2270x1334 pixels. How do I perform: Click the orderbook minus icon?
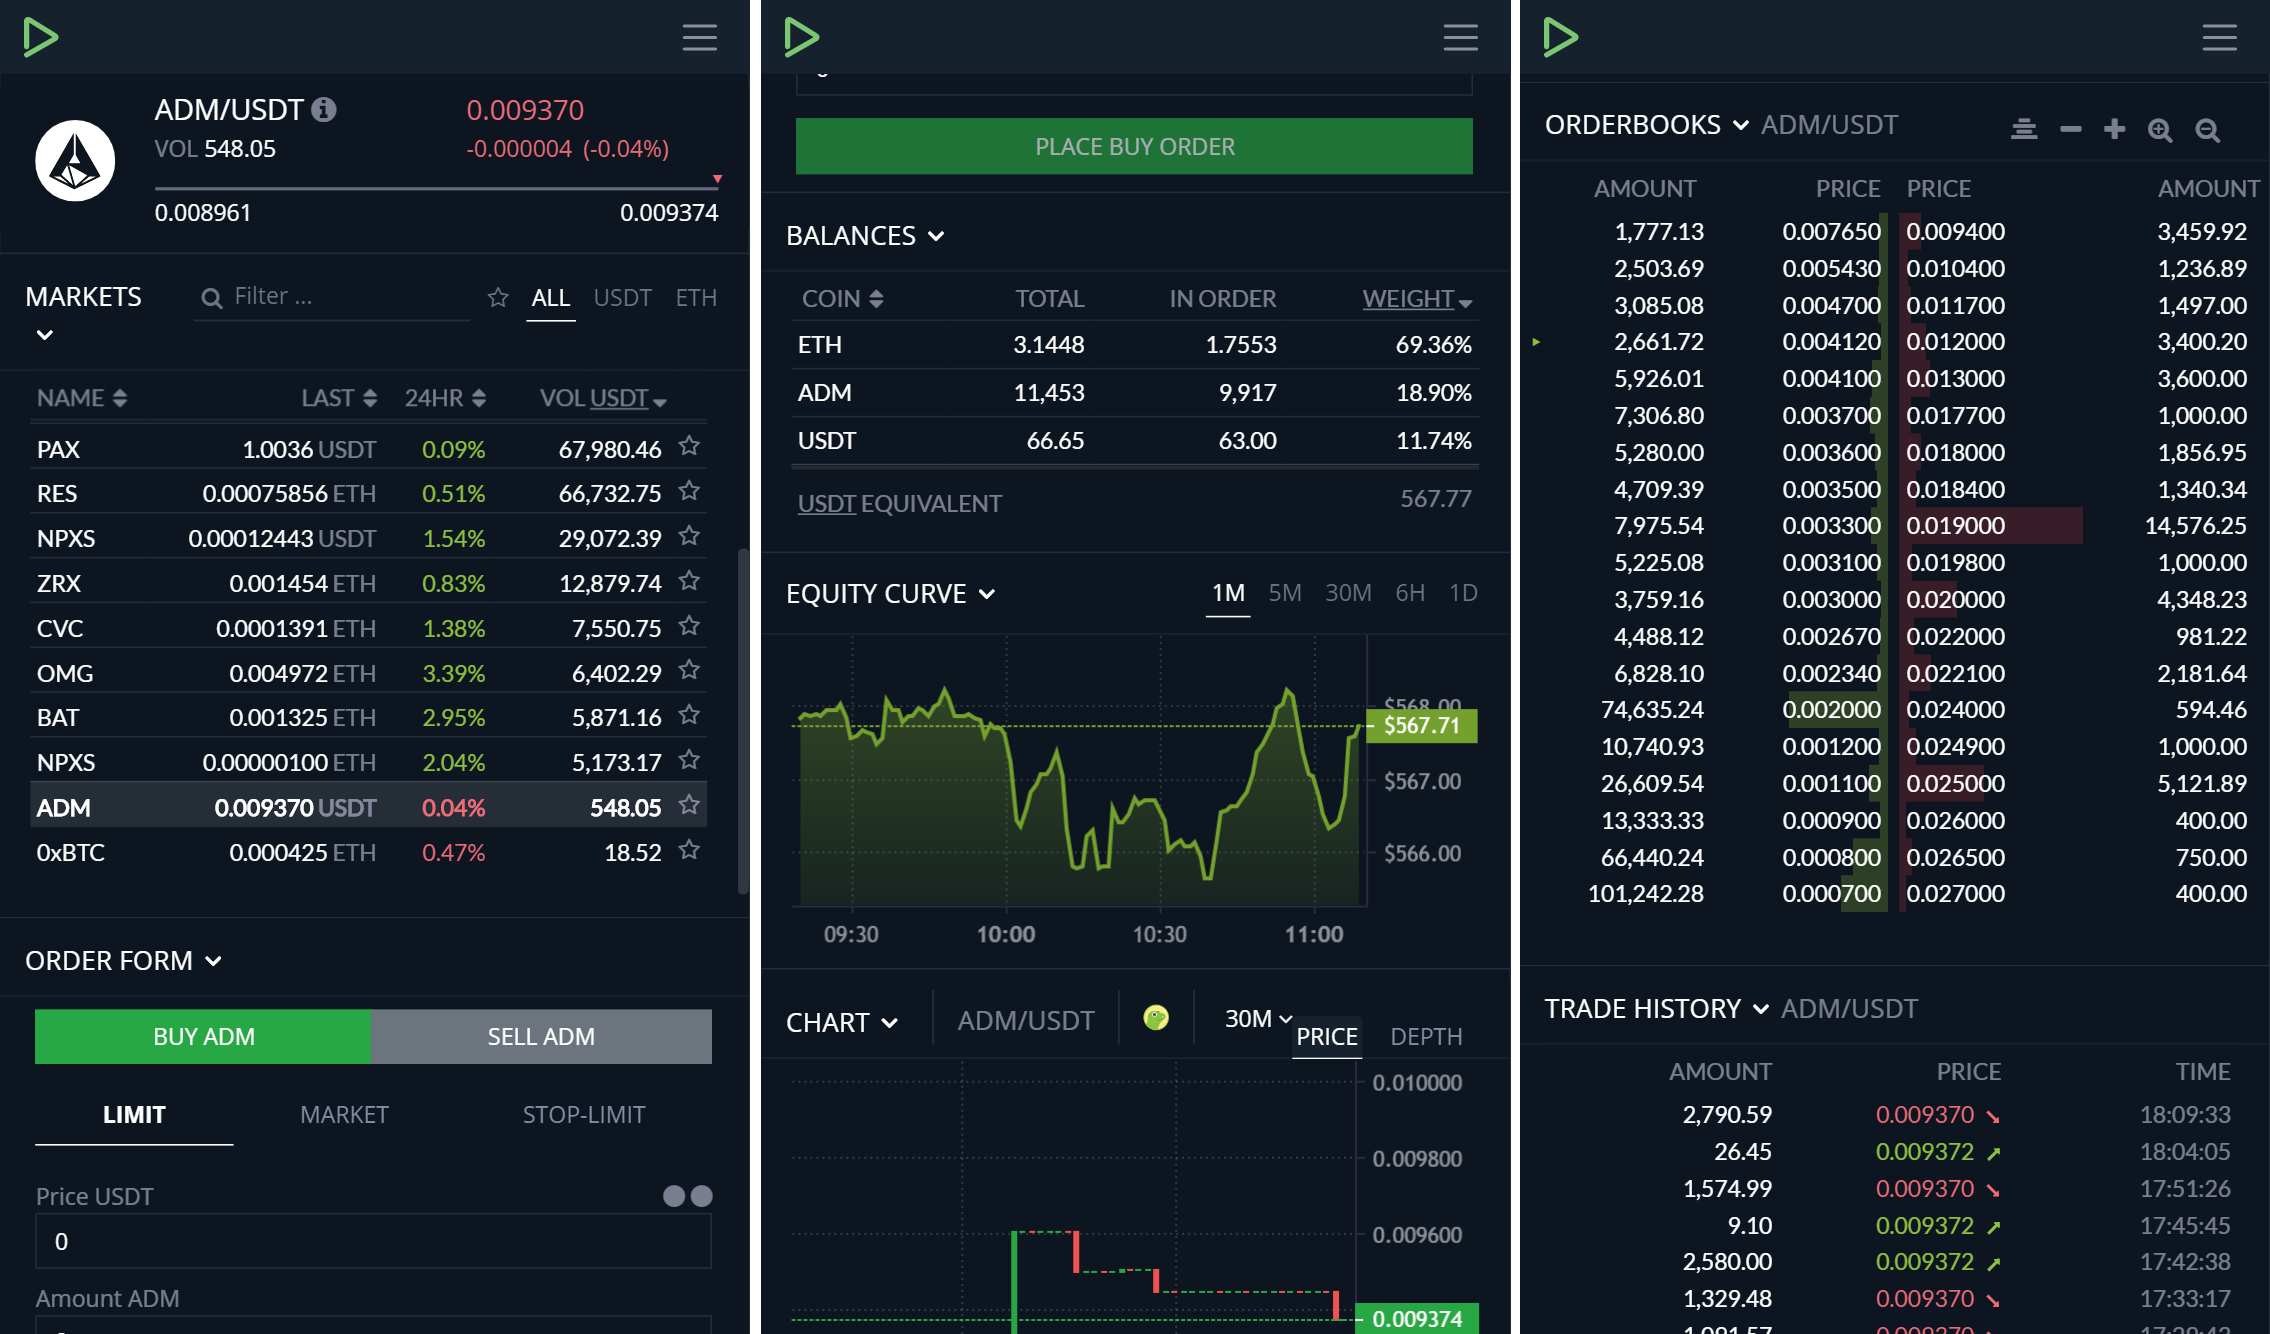coord(2070,129)
